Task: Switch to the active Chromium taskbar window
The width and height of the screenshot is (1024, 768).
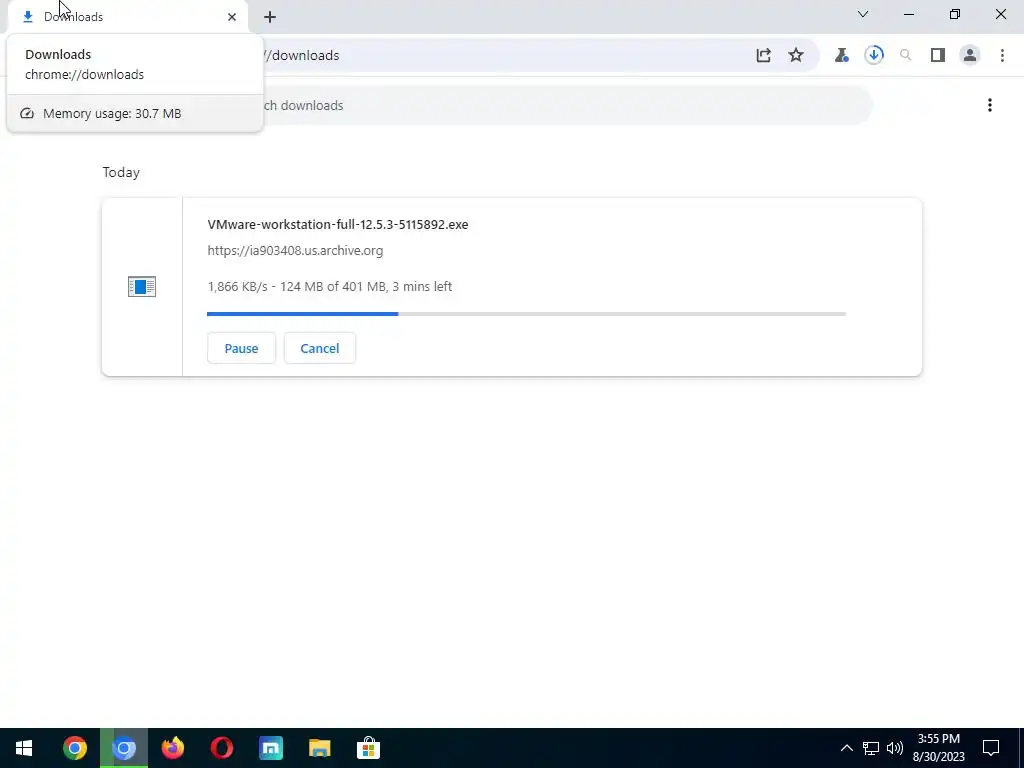Action: [123, 748]
